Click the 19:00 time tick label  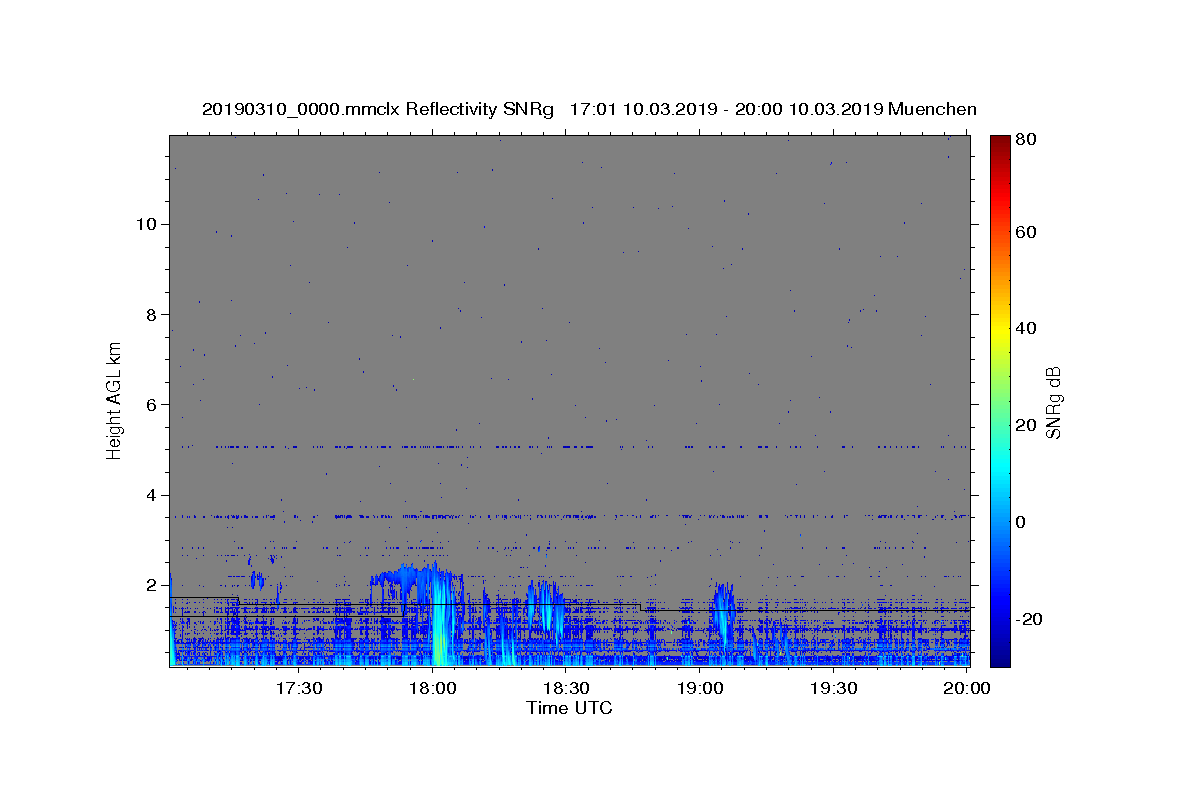tap(701, 688)
